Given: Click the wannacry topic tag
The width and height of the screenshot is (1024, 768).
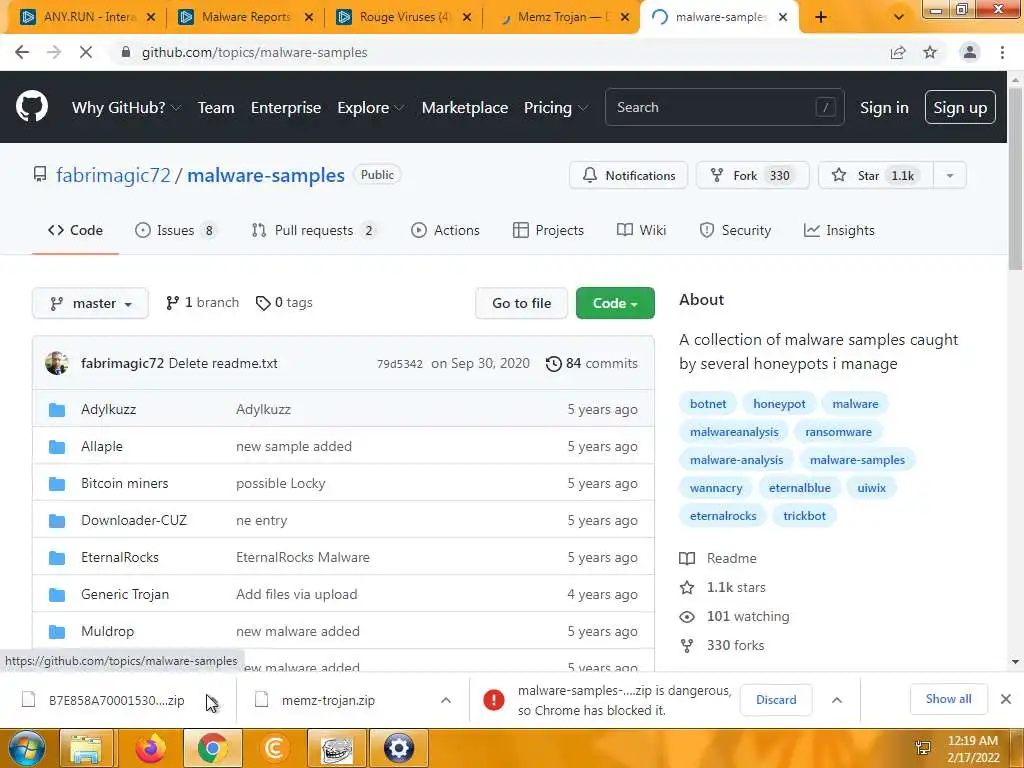Looking at the screenshot, I should point(716,488).
